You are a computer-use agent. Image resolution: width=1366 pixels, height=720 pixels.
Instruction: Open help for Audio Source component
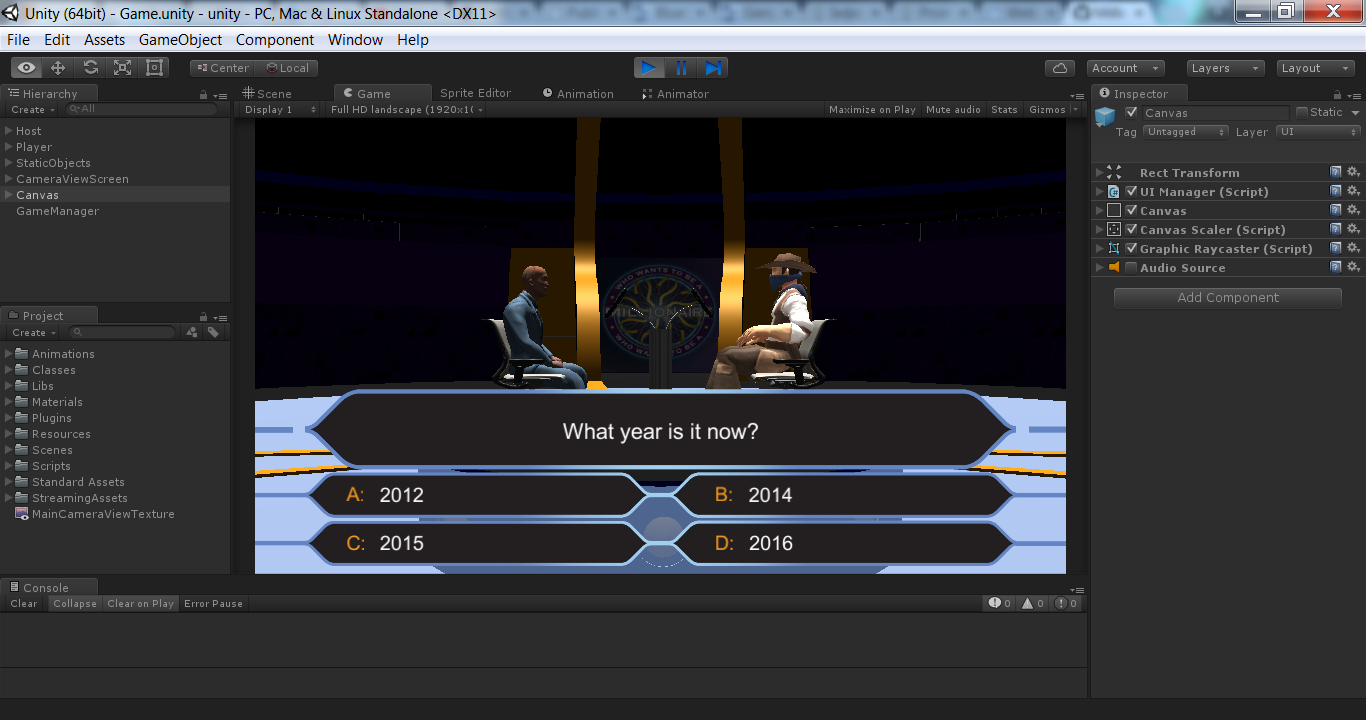(1336, 268)
